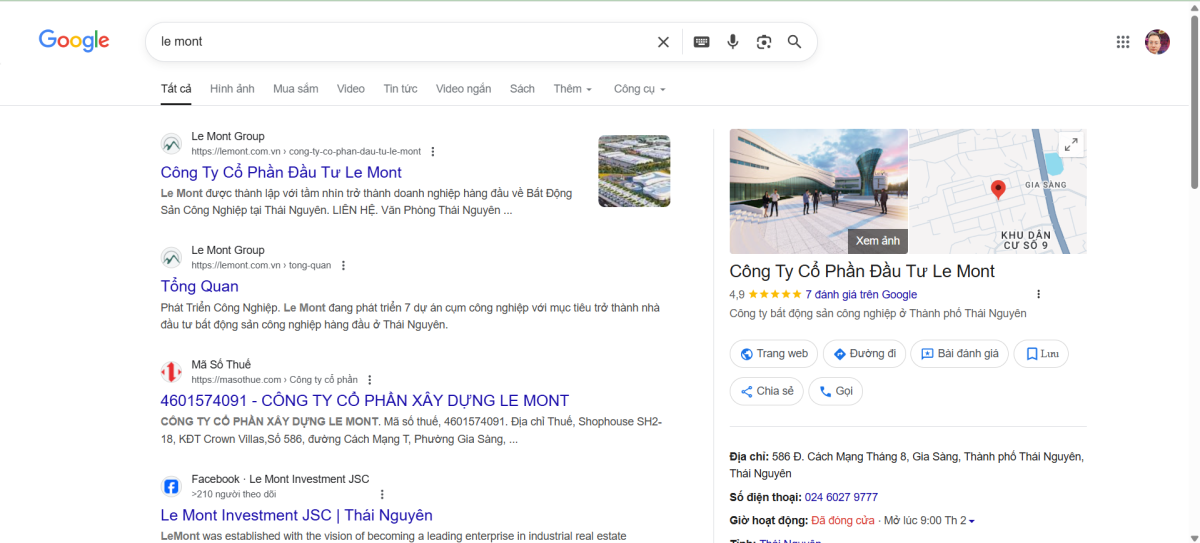1200x543 pixels.
Task: Save the place with Lưu button
Action: coord(1041,354)
